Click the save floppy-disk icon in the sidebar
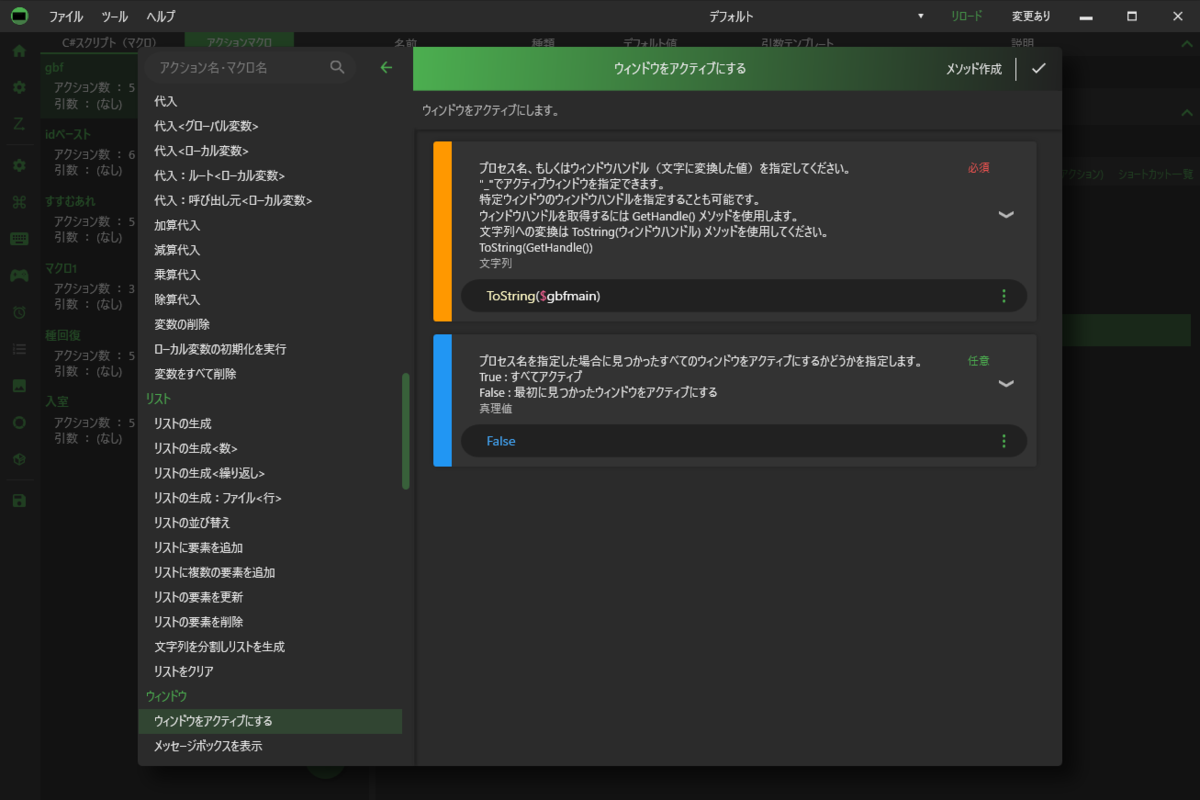Screen dimensions: 1200x800 point(19,500)
